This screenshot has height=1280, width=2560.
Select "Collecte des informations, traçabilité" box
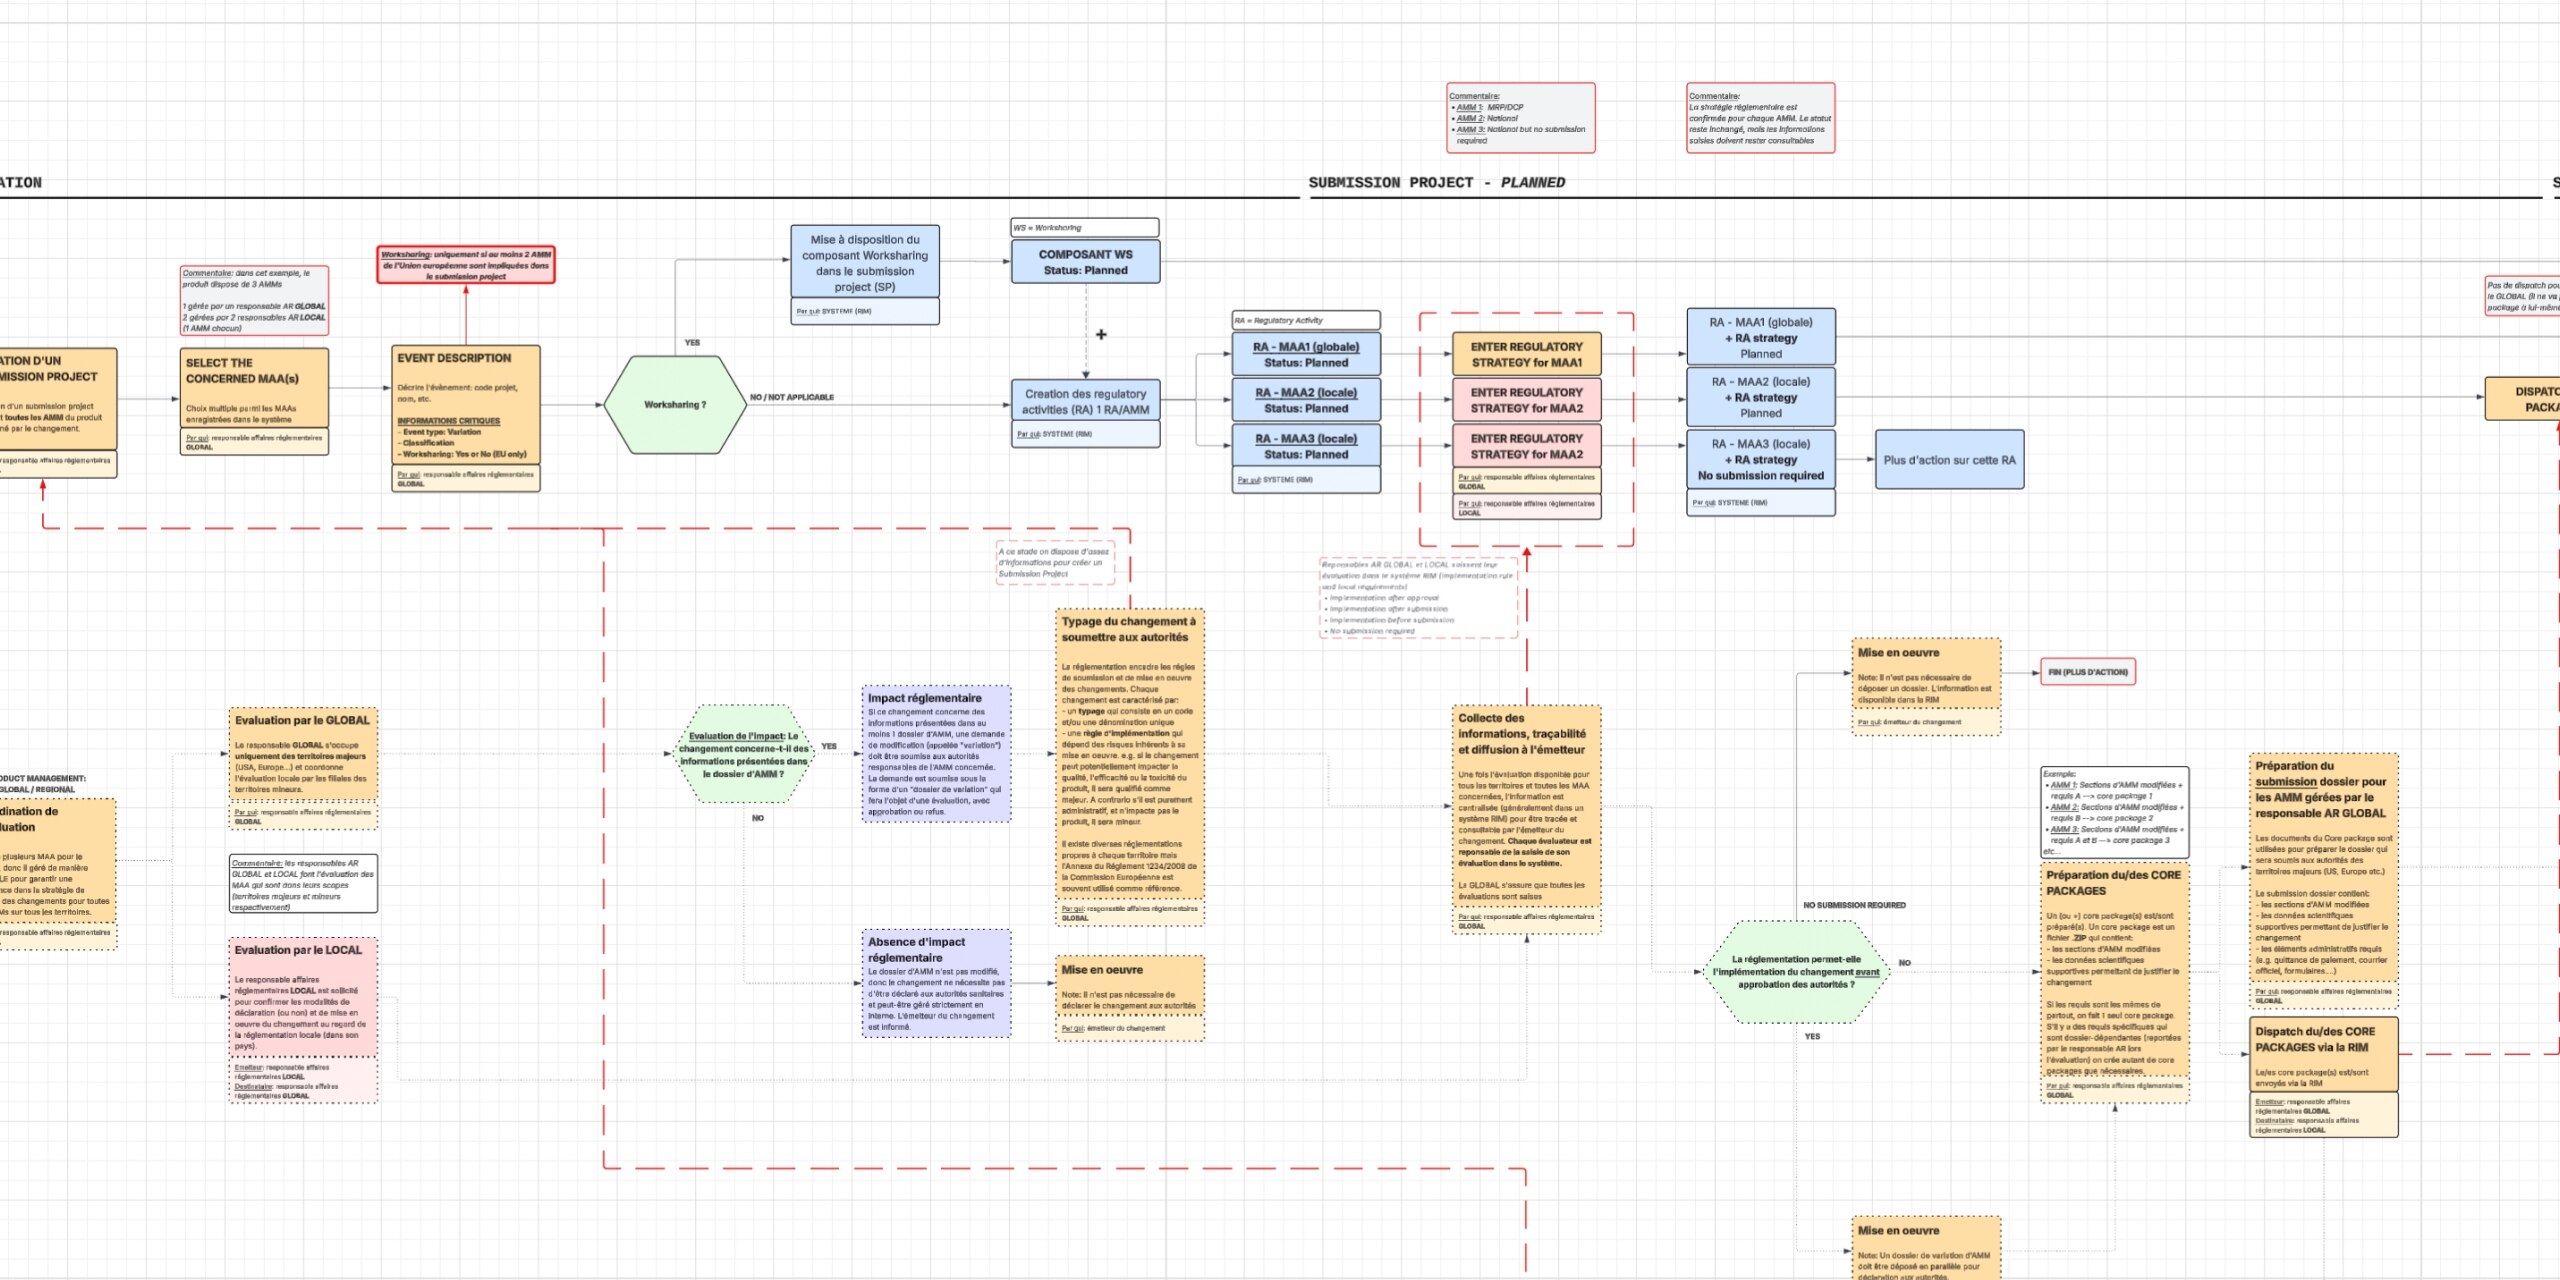(x=1526, y=808)
